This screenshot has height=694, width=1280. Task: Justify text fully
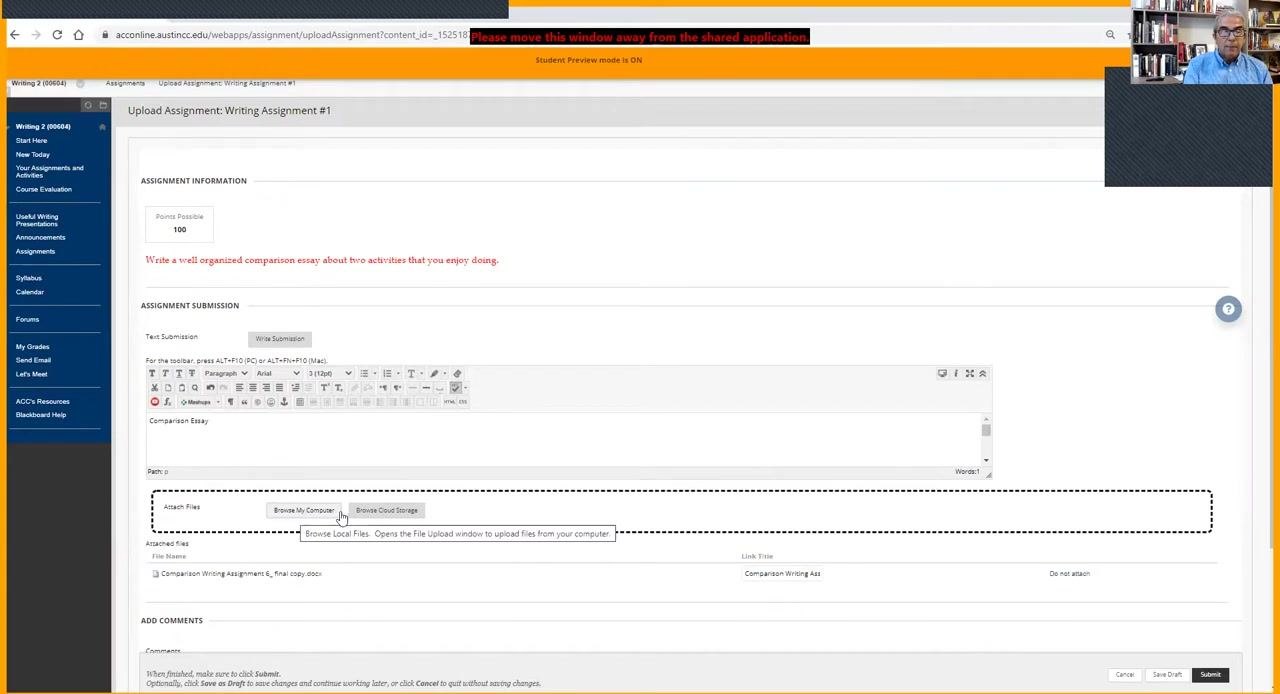point(279,387)
